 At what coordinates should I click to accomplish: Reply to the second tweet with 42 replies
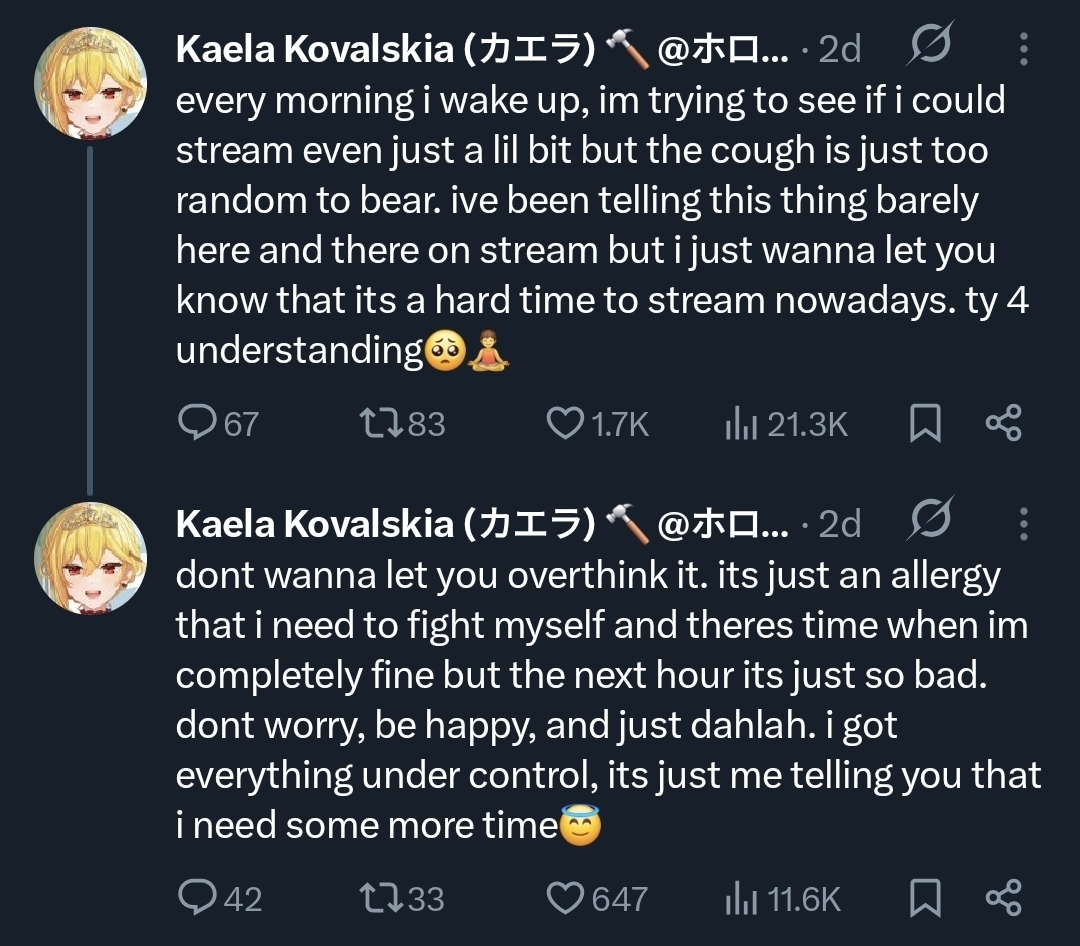[x=193, y=898]
